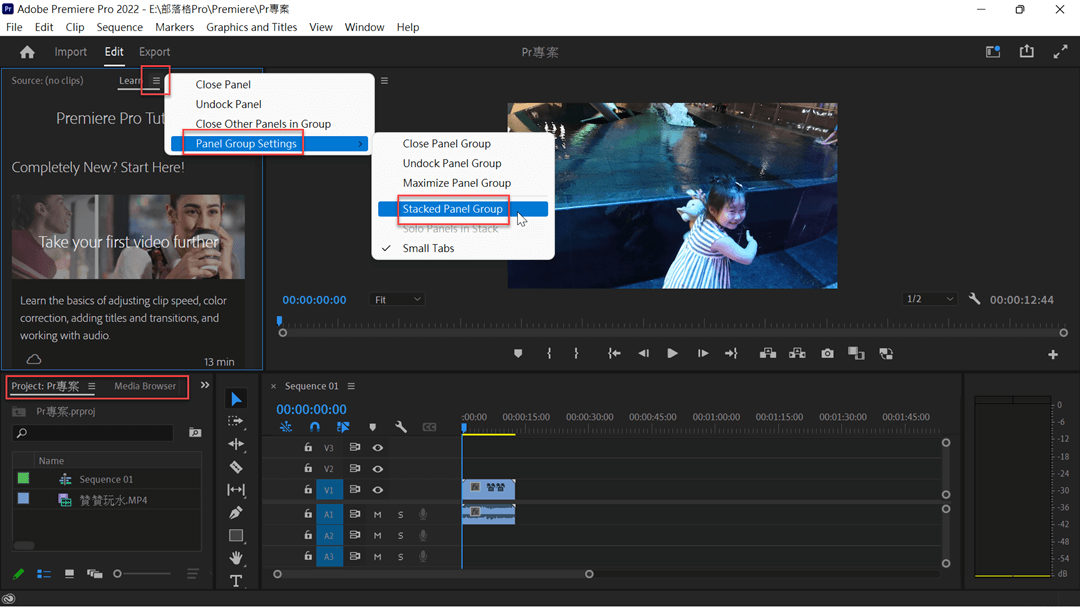Toggle Snap in Timeline magnet icon
Screen dimensions: 1080x607
(x=315, y=427)
